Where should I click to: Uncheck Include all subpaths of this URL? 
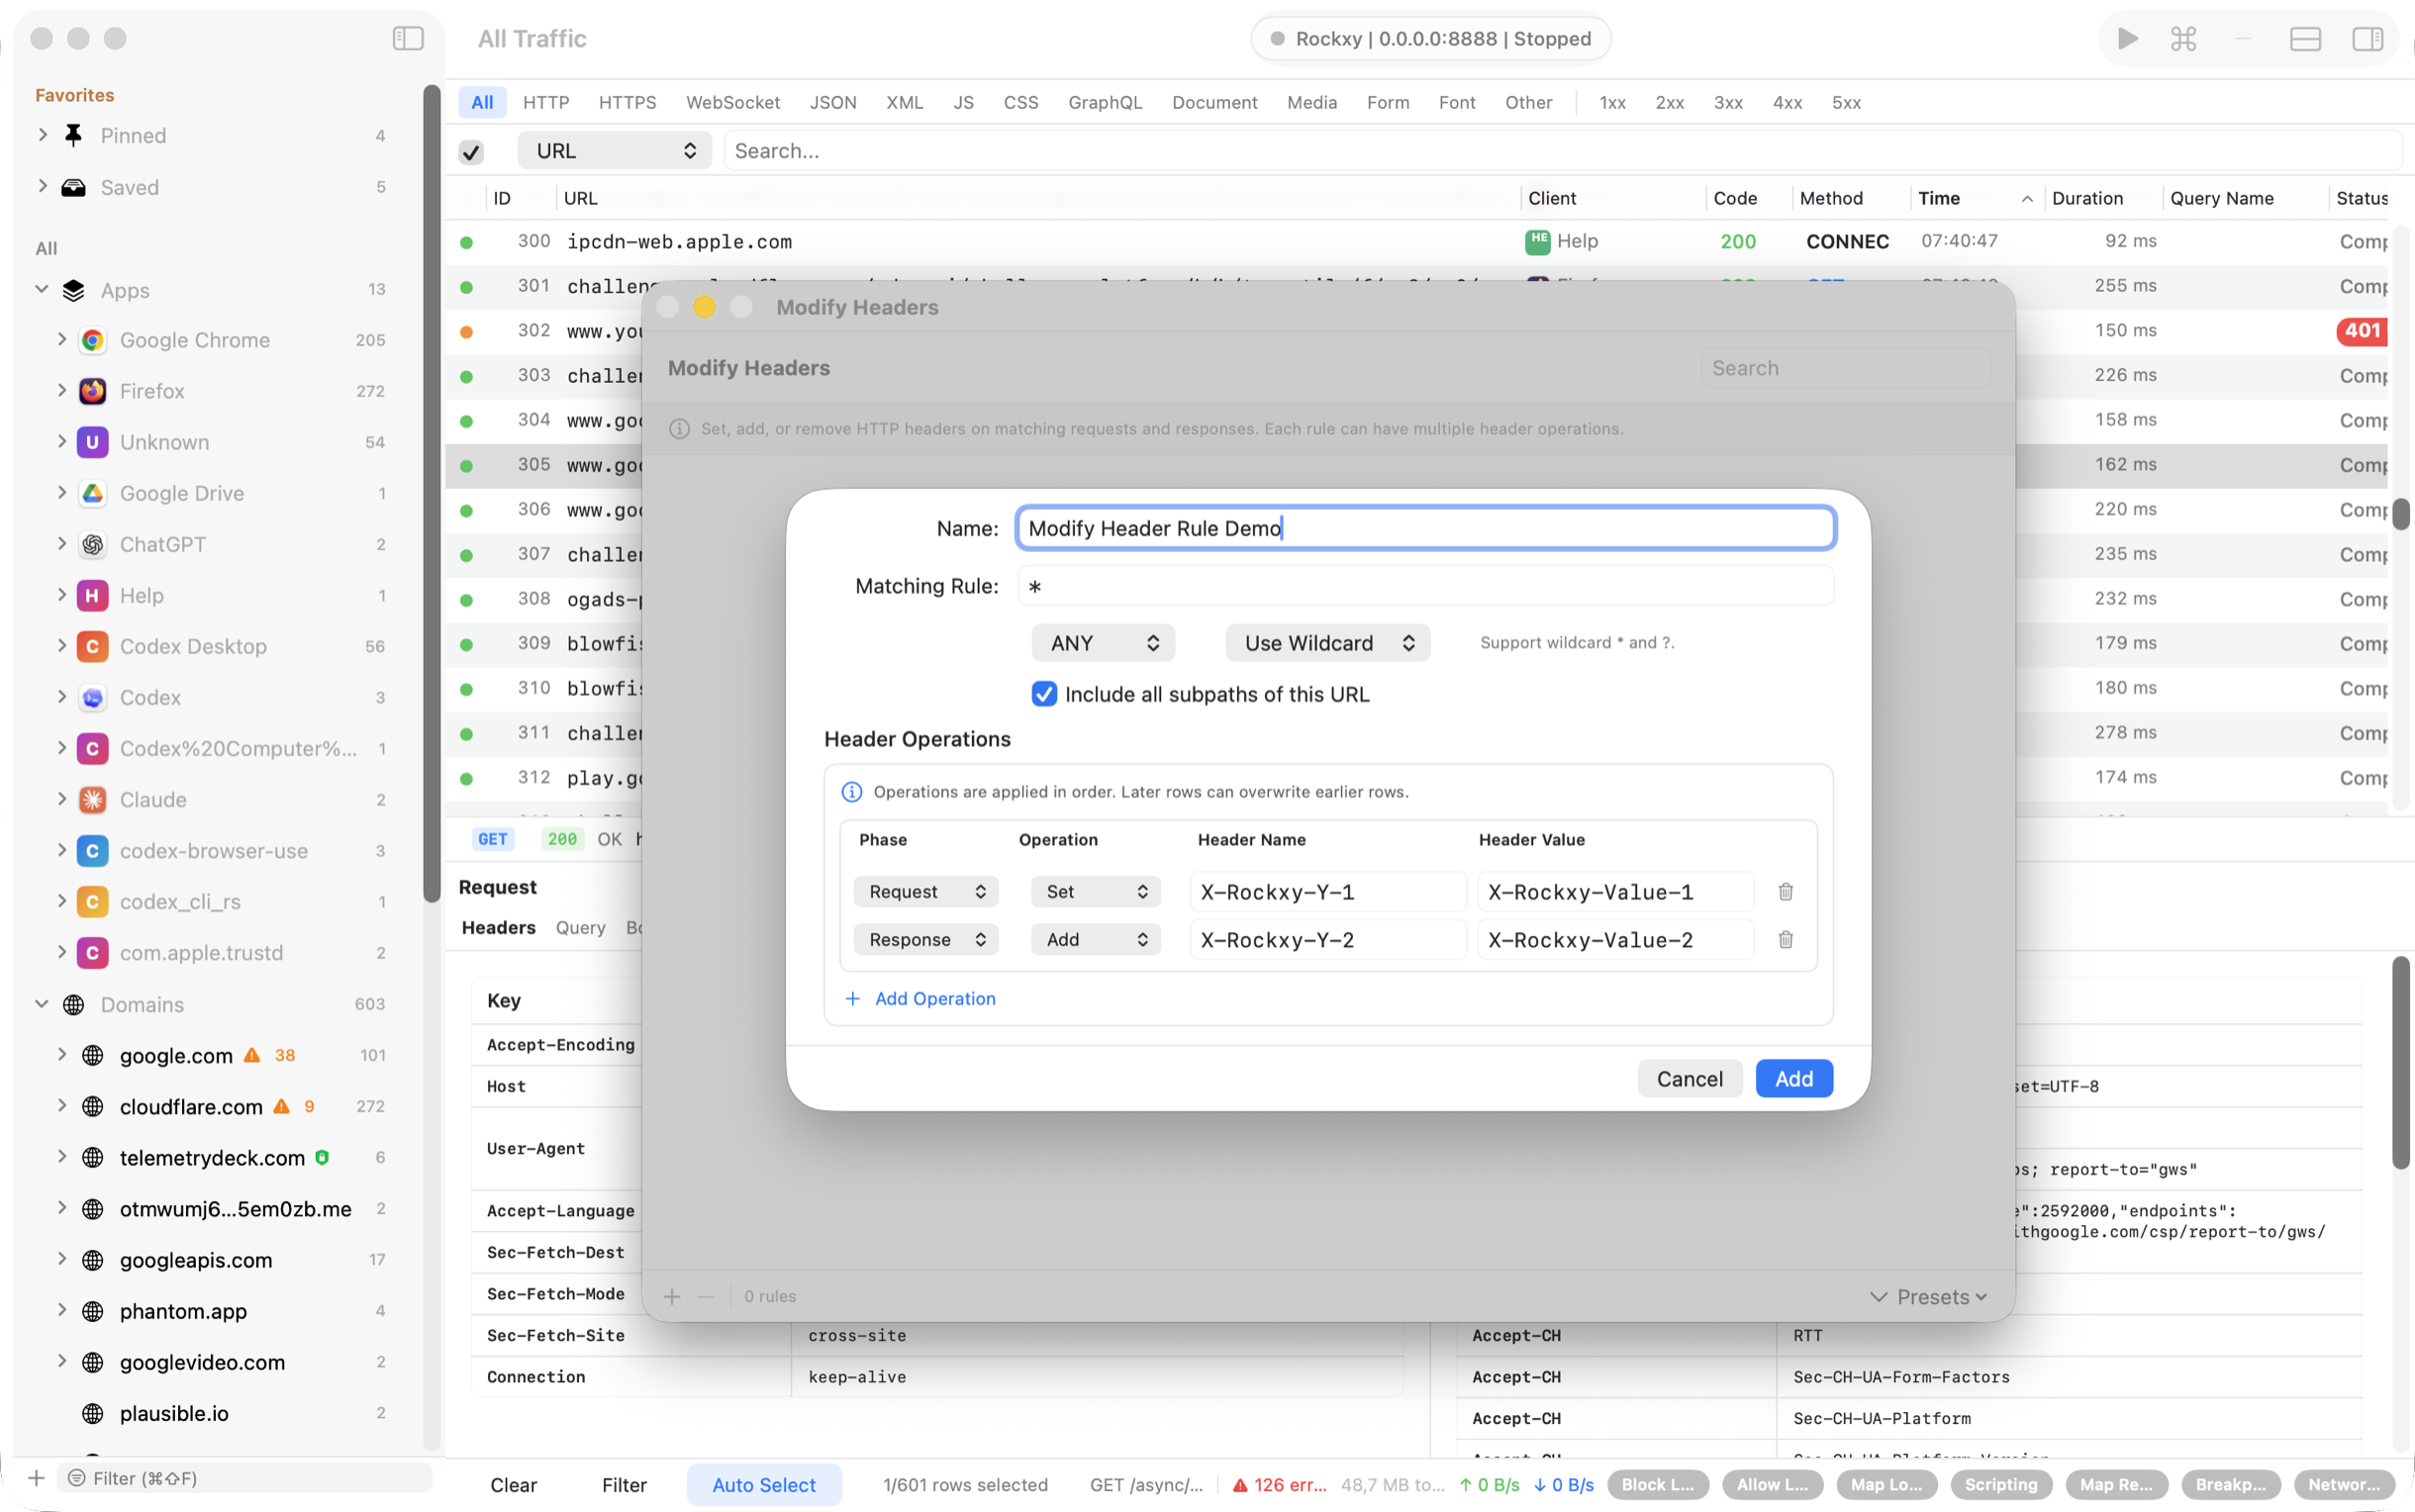(1044, 694)
